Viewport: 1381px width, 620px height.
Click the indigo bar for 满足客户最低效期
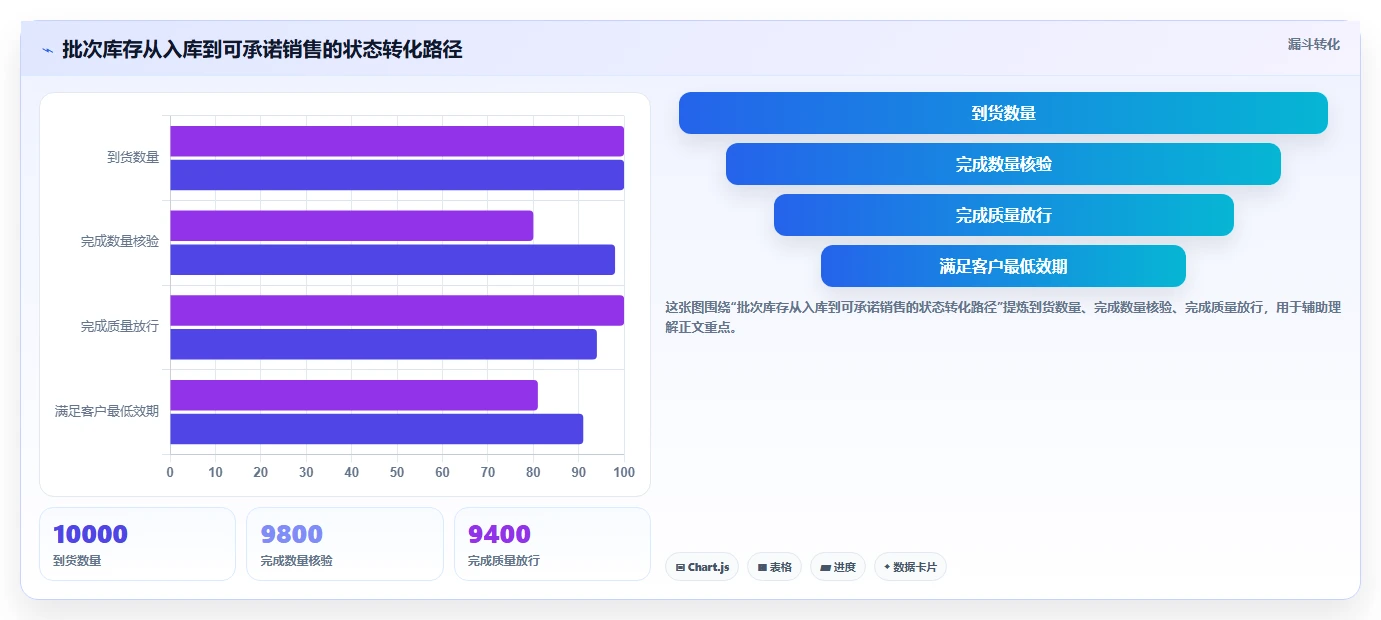click(x=376, y=429)
